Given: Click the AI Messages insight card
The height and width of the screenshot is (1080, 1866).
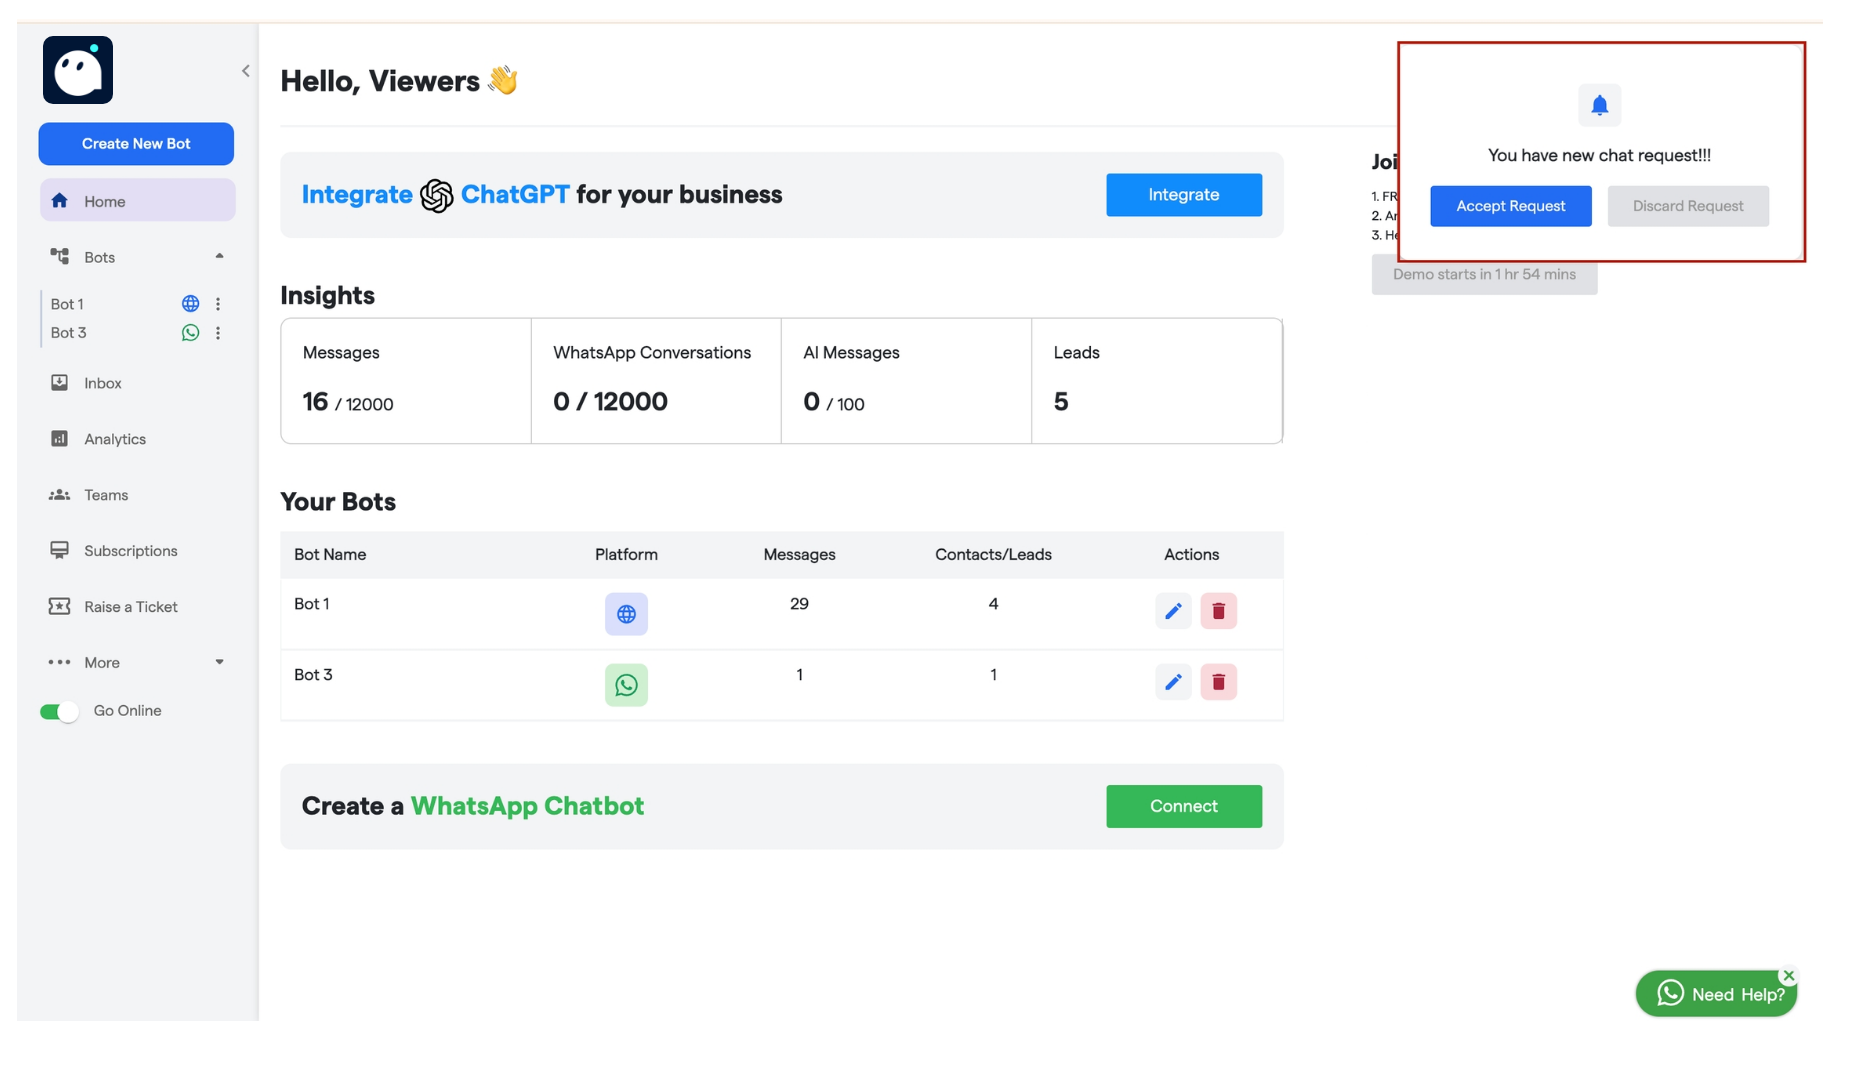Looking at the screenshot, I should (906, 381).
